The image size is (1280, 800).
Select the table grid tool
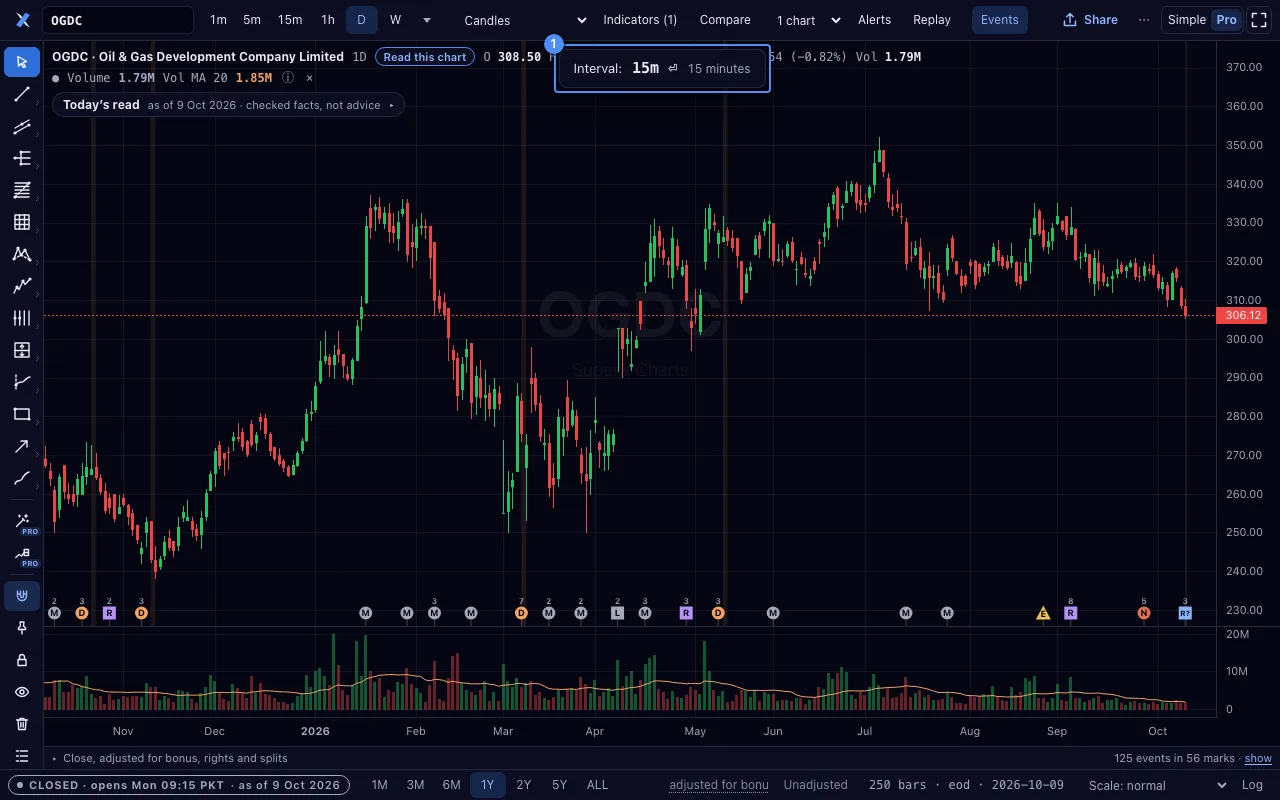(22, 222)
